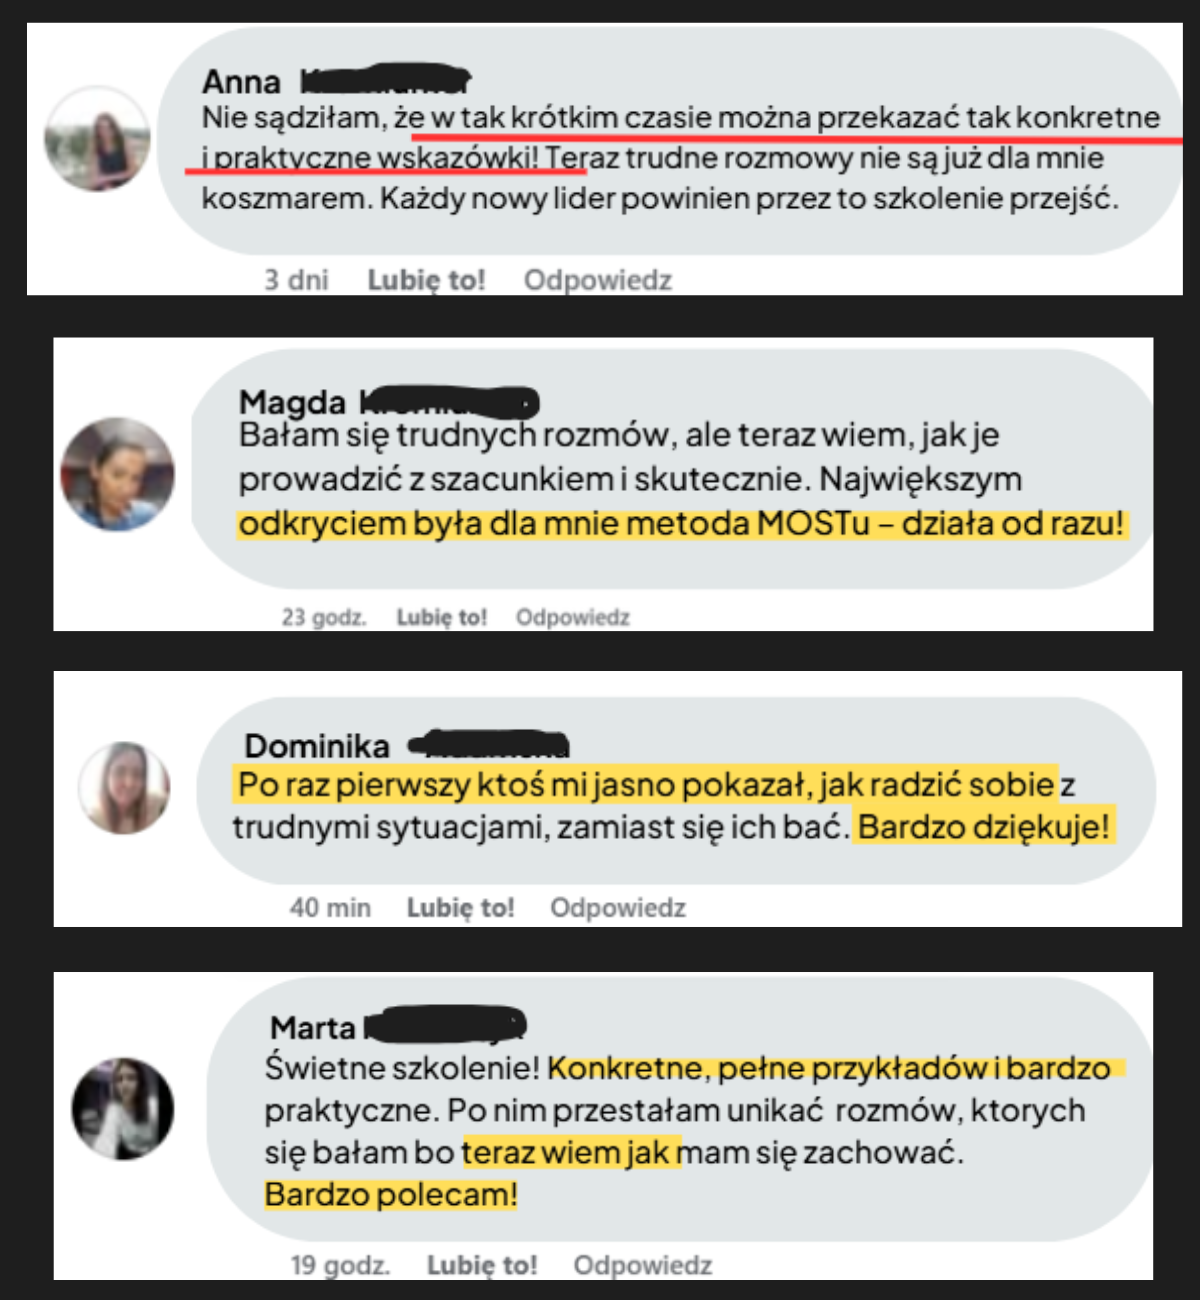Open Marta's round avatar
The height and width of the screenshot is (1300, 1200).
123,1108
